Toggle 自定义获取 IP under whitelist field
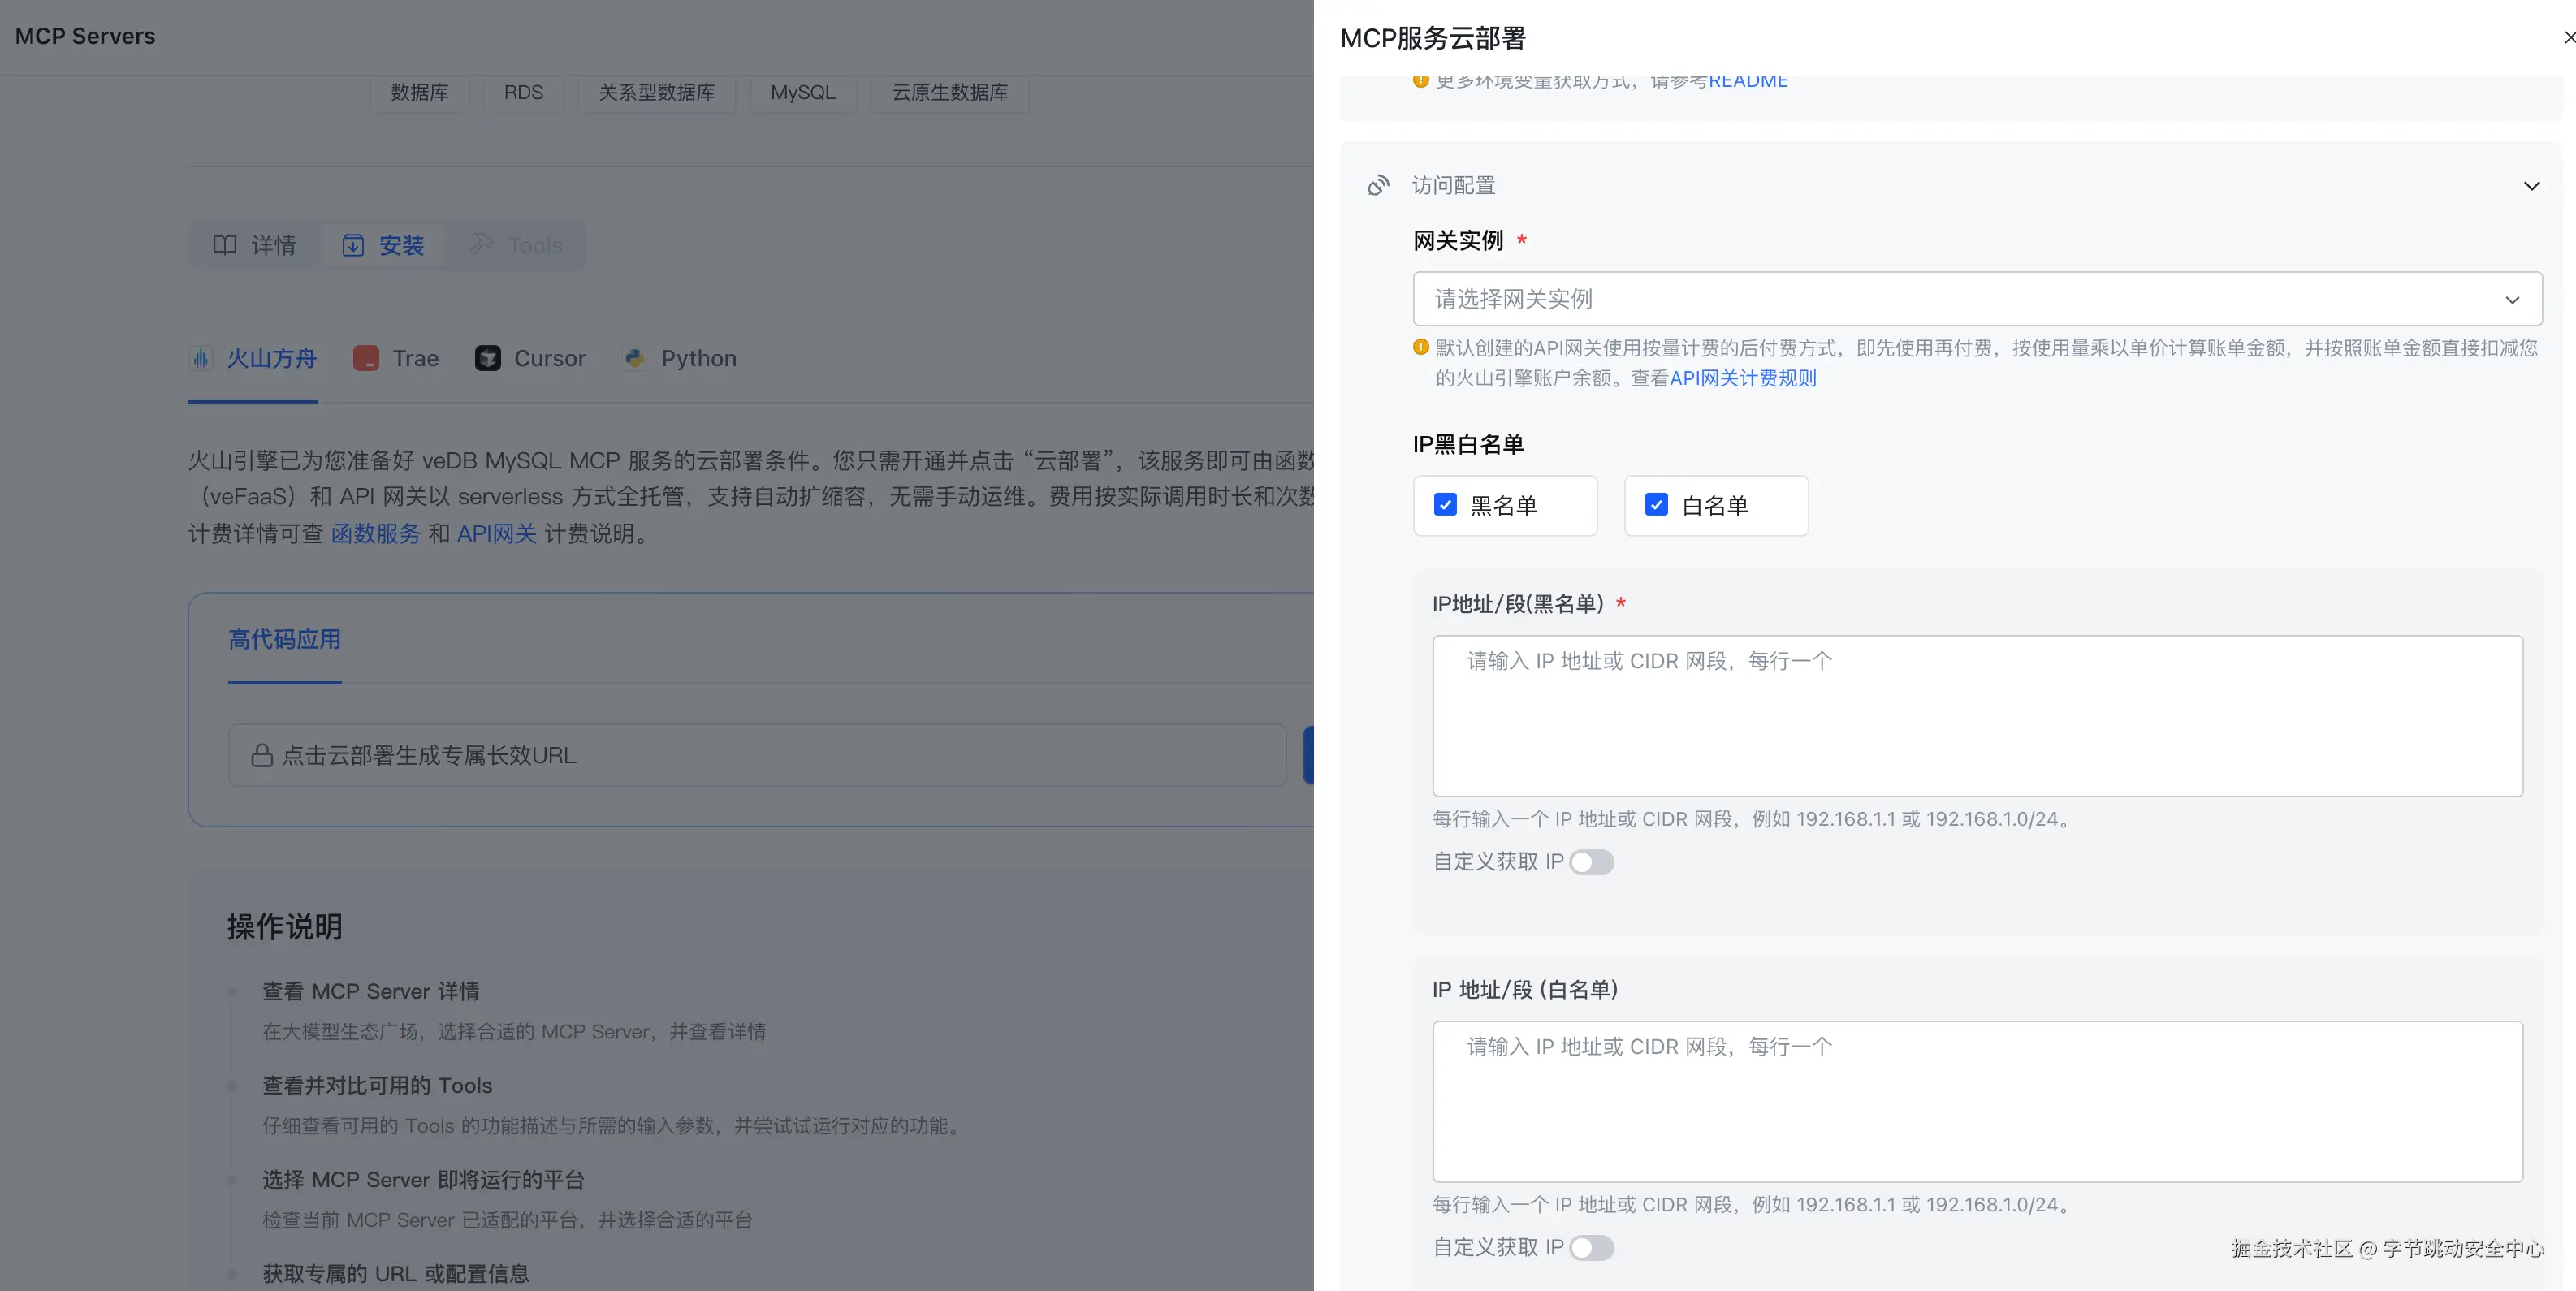The height and width of the screenshot is (1291, 2576). (x=1591, y=1247)
